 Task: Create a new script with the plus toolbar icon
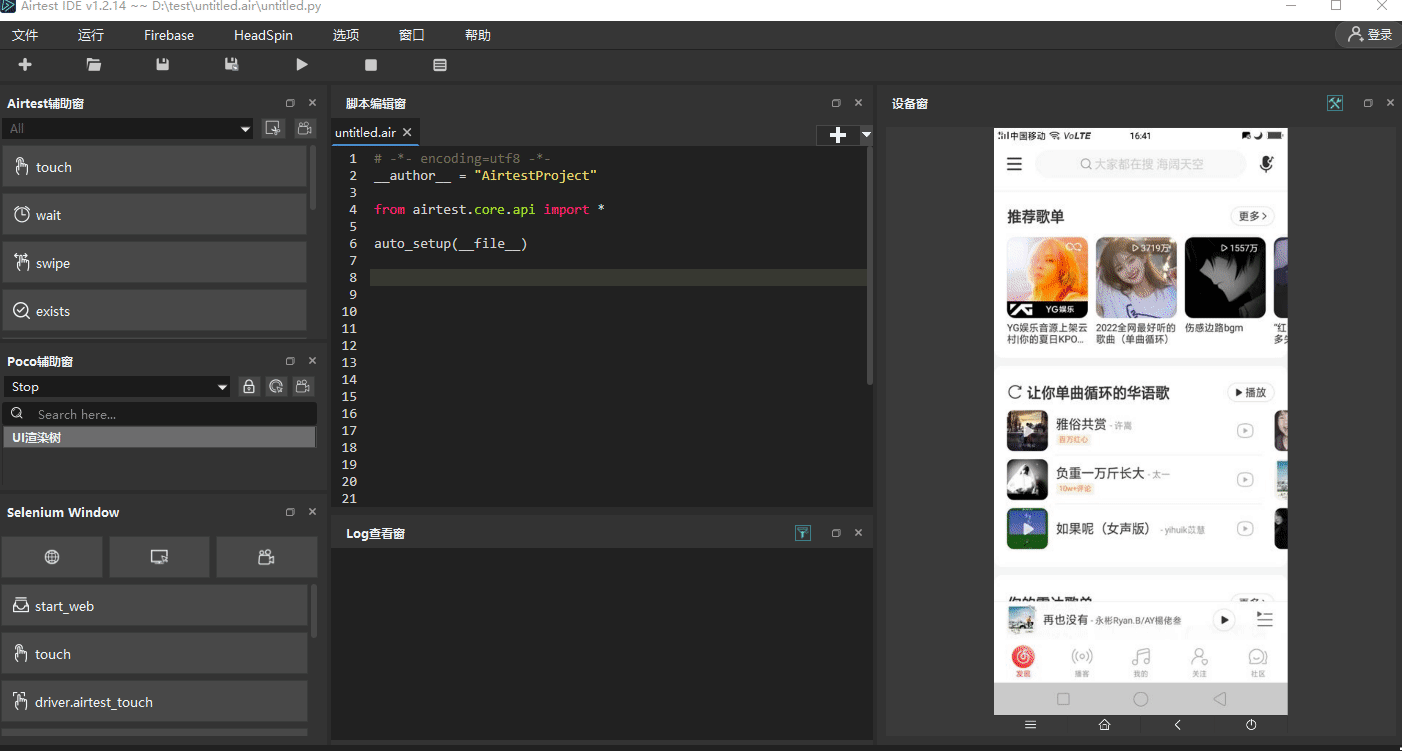pos(25,65)
